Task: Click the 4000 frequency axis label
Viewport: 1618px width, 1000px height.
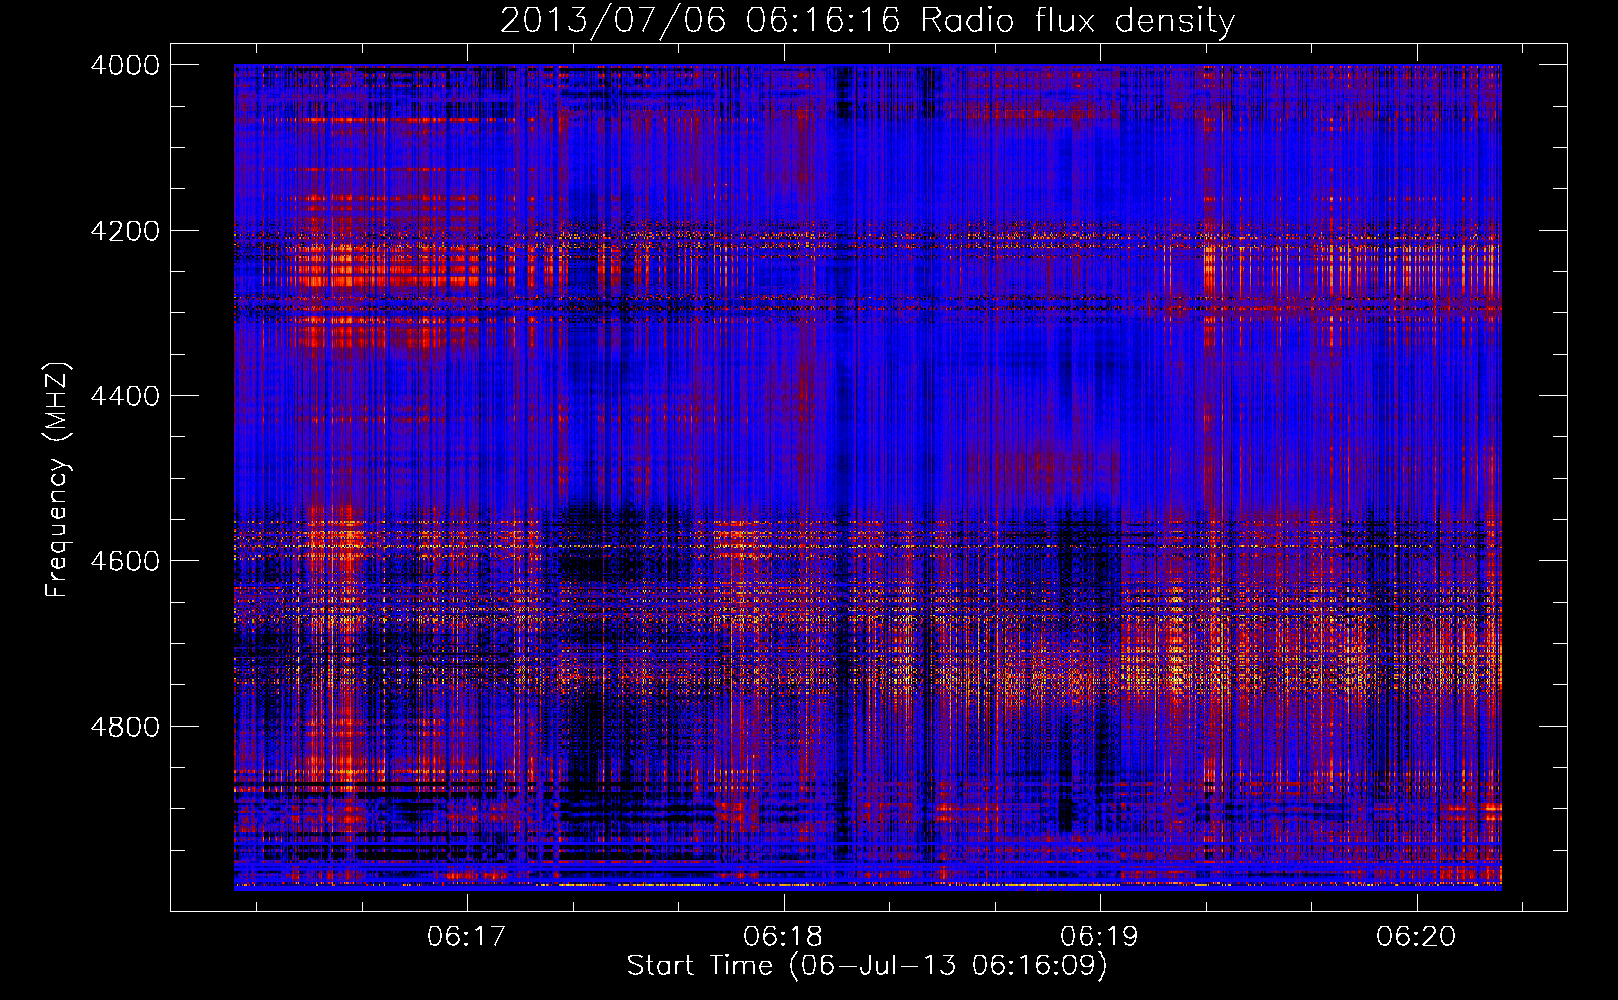Action: [125, 65]
